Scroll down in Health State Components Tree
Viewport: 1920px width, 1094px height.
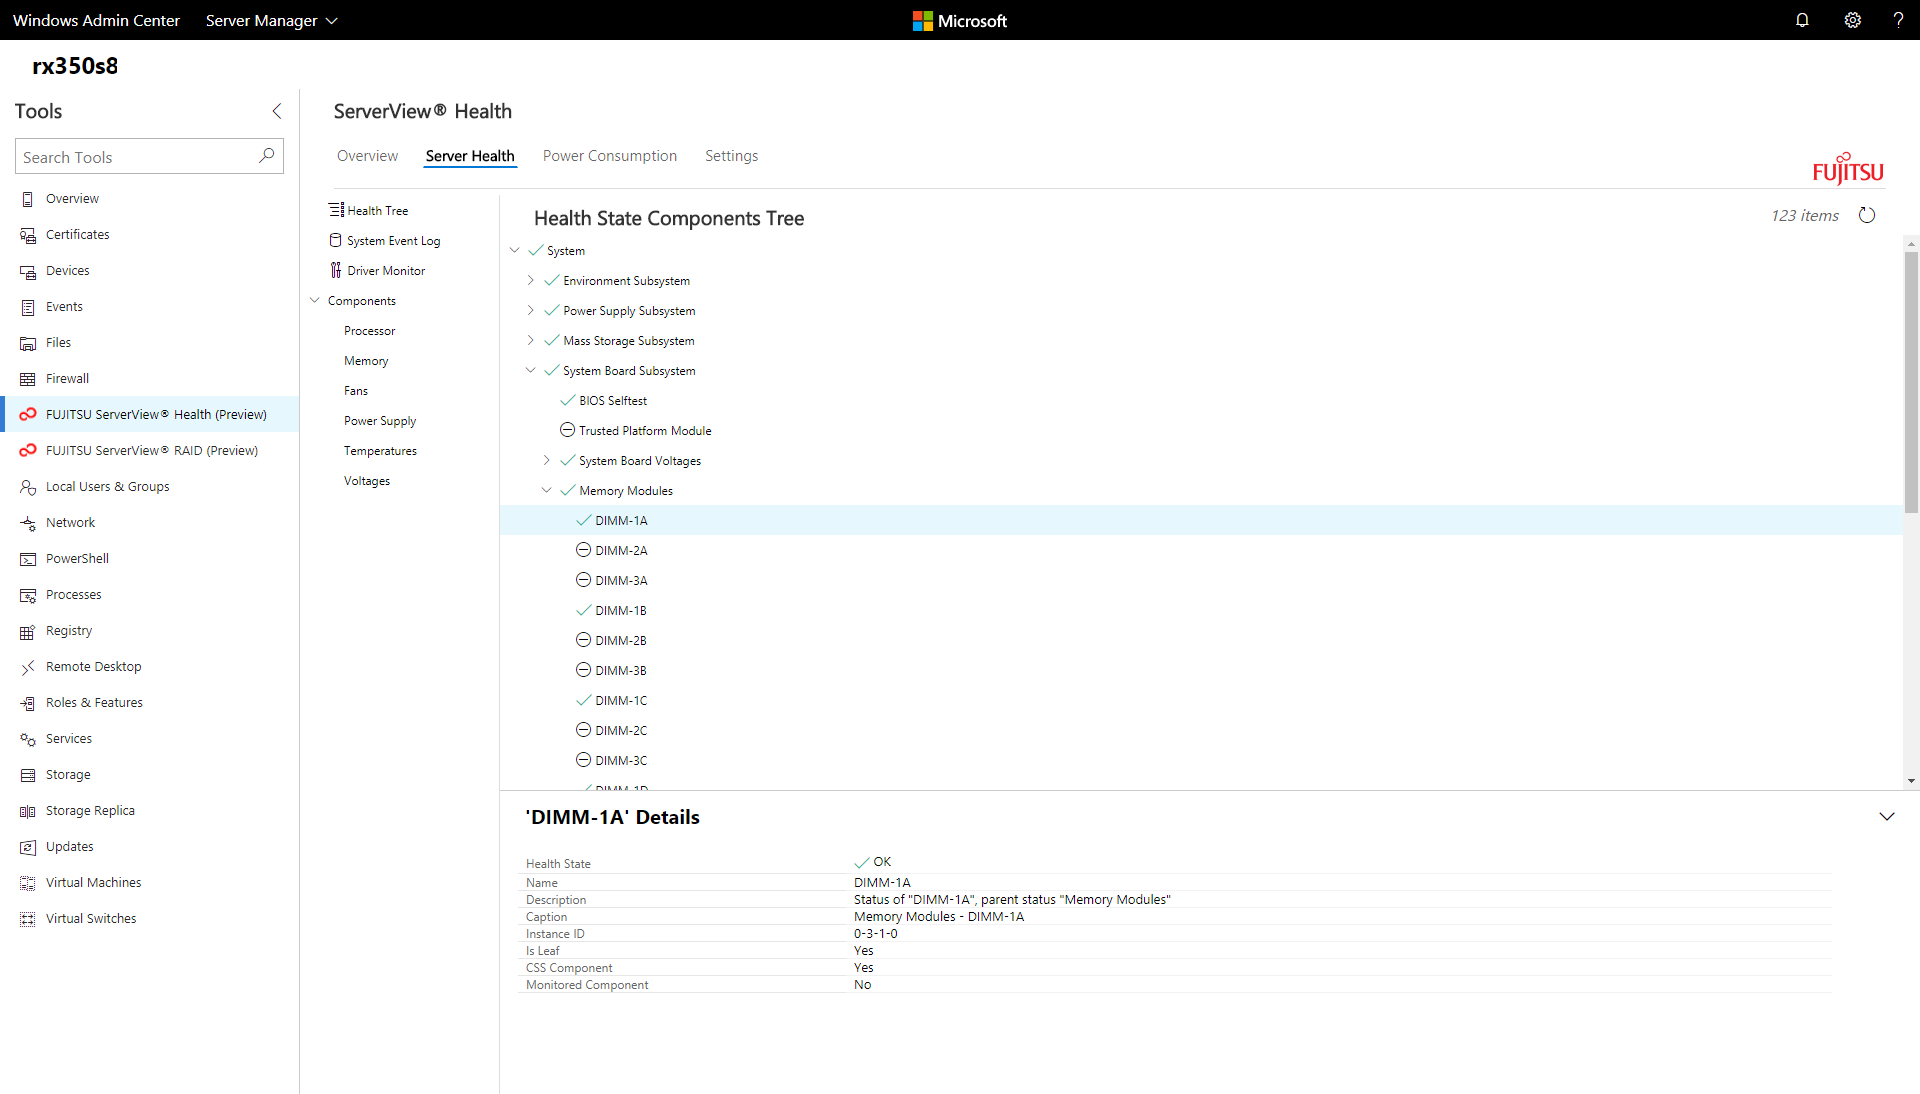coord(1911,780)
